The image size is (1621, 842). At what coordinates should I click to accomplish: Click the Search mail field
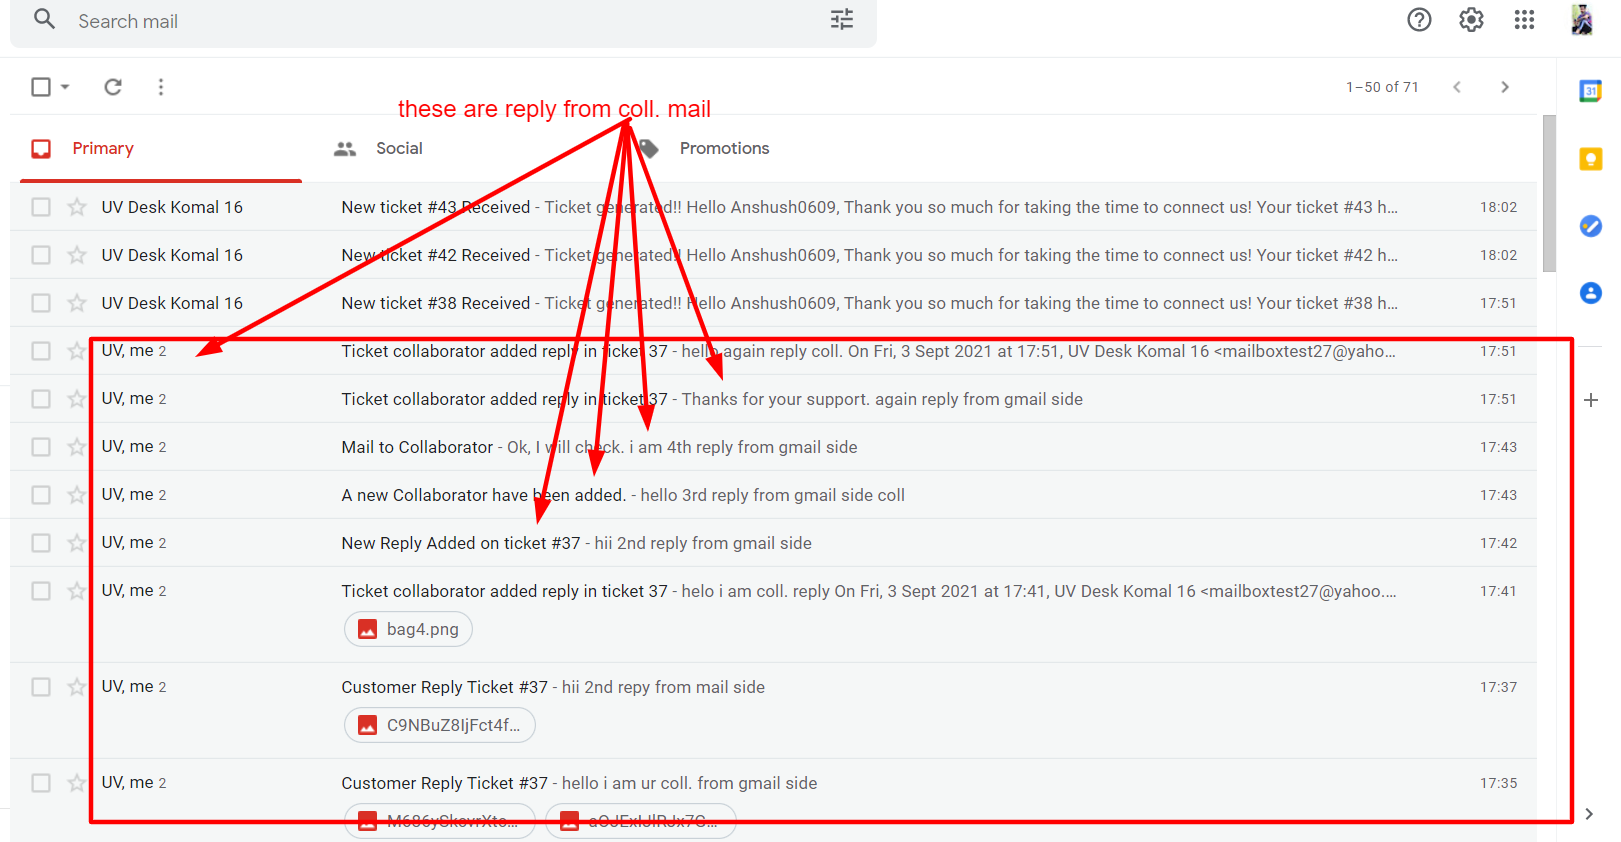(x=443, y=21)
